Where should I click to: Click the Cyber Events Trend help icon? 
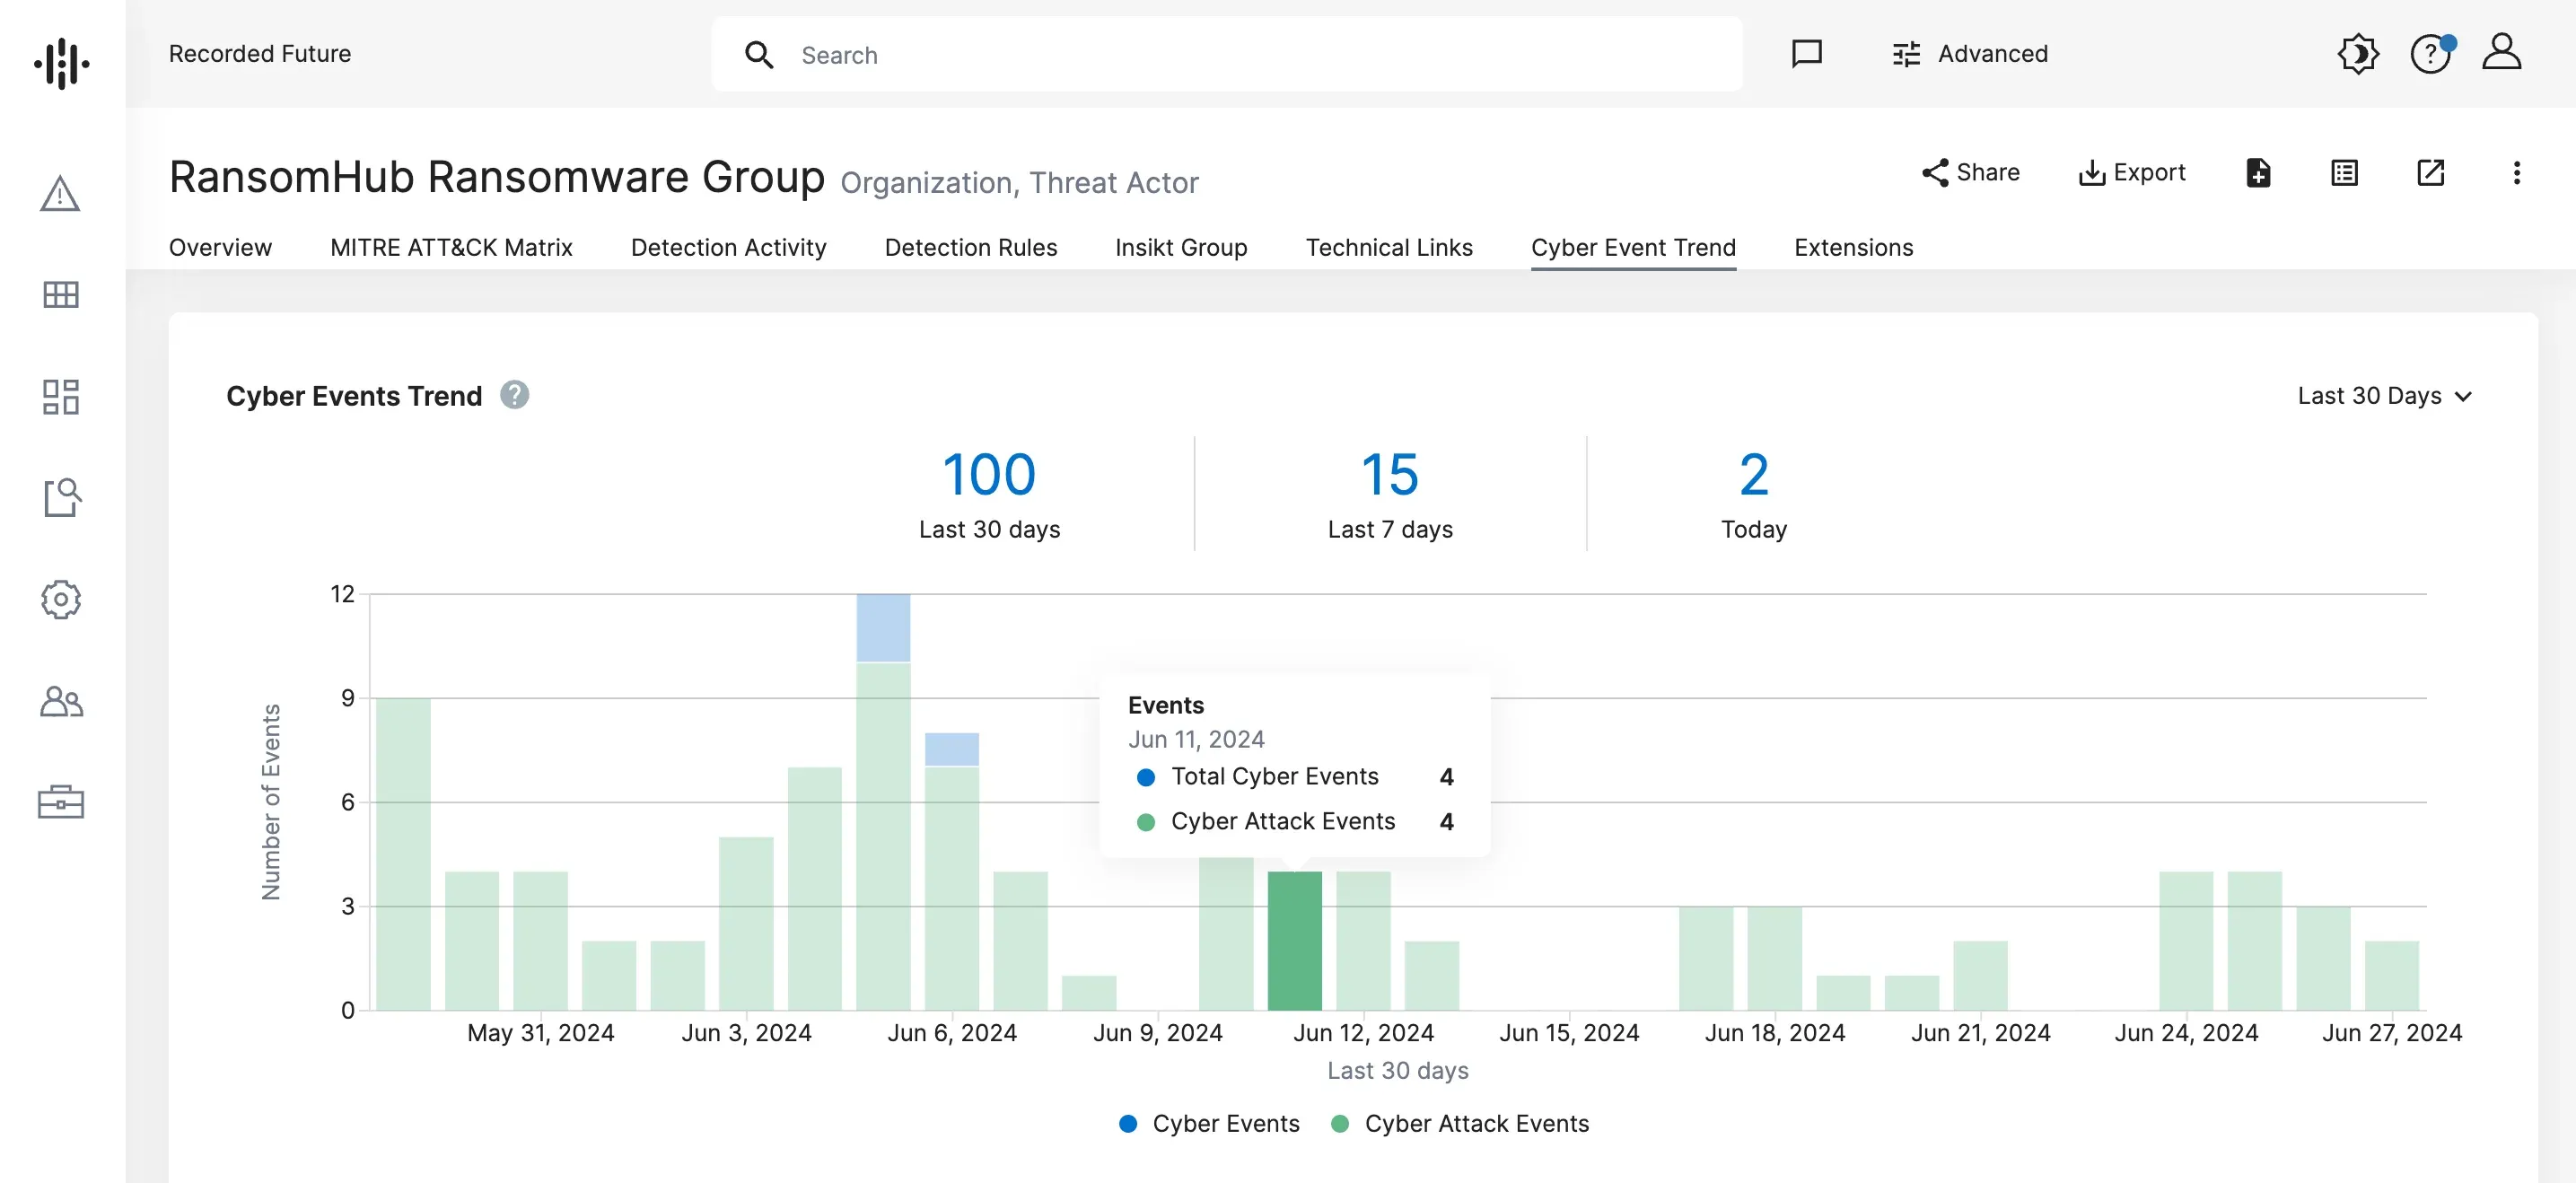tap(514, 395)
